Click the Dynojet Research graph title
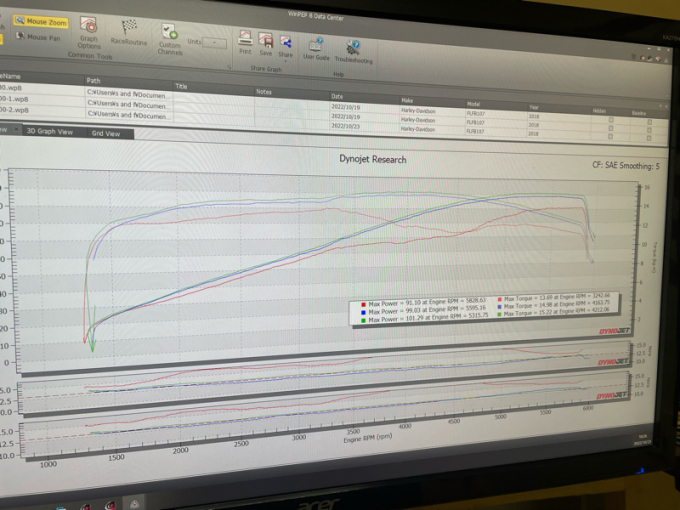 [373, 159]
